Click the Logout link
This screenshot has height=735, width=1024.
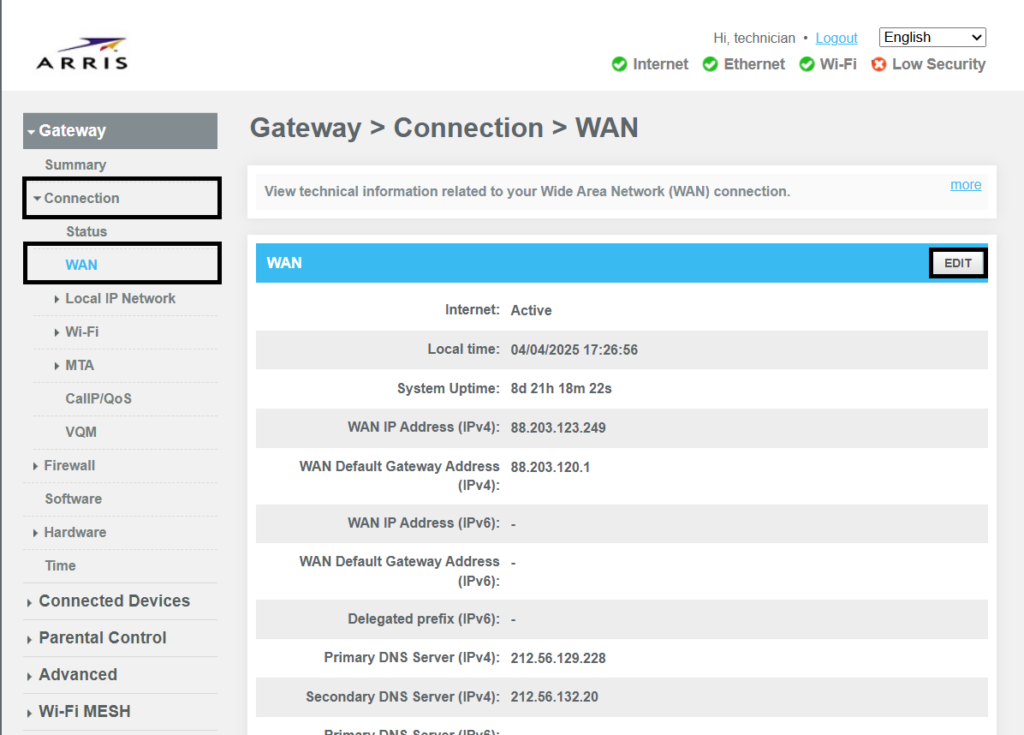click(836, 37)
